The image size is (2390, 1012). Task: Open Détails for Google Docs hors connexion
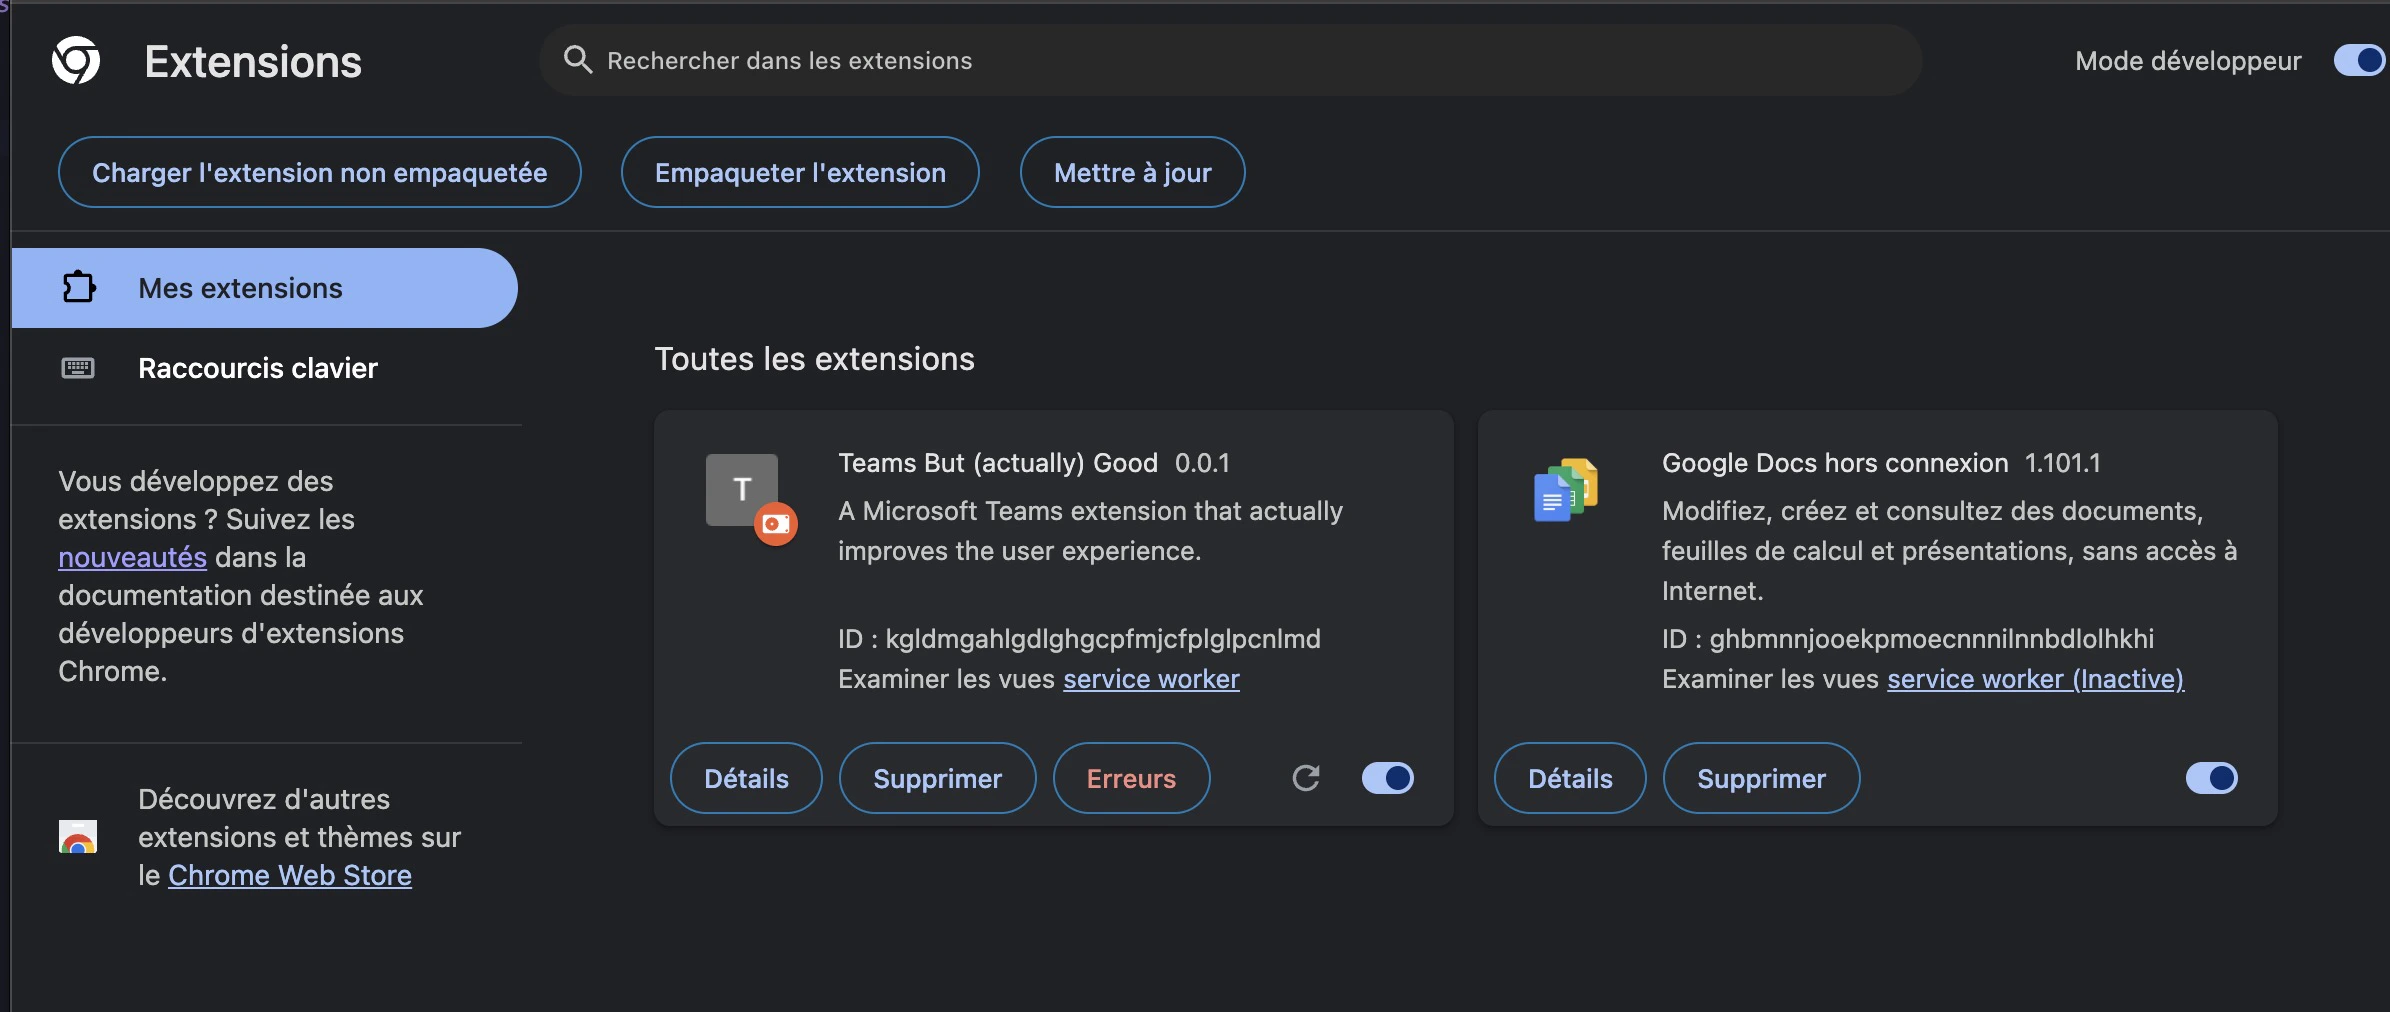[1570, 778]
